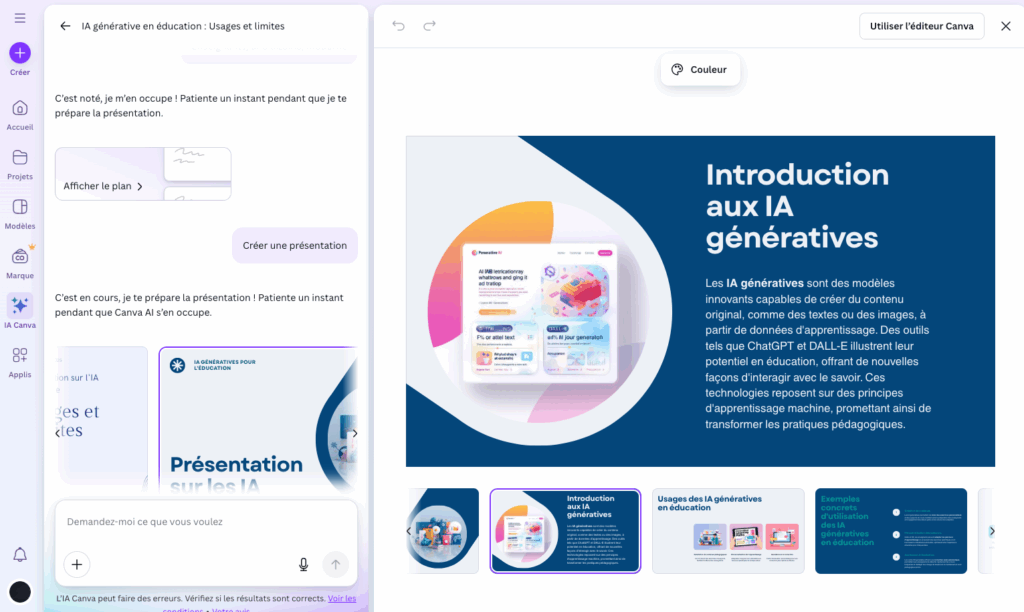This screenshot has width=1024, height=612.
Task: Select the Usages des IA génératives slide thumbnail
Action: (x=728, y=530)
